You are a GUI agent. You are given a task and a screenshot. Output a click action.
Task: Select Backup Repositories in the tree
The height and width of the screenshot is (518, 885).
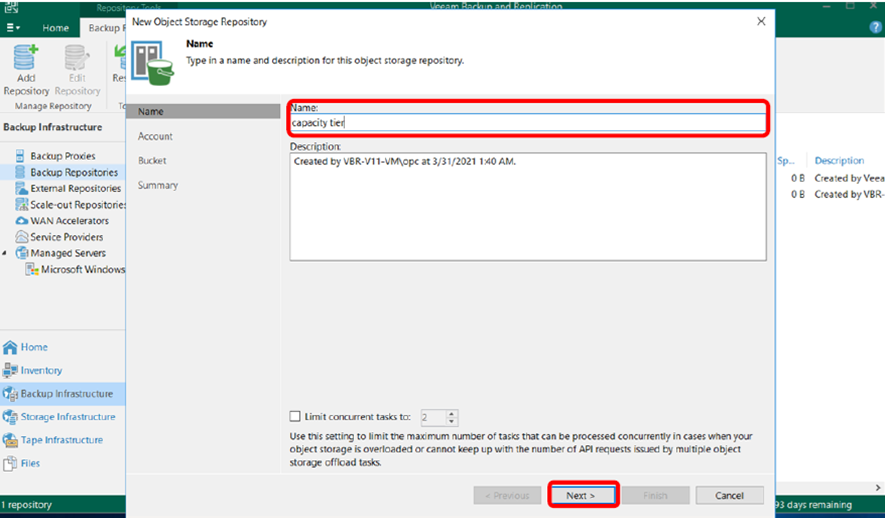click(x=73, y=172)
